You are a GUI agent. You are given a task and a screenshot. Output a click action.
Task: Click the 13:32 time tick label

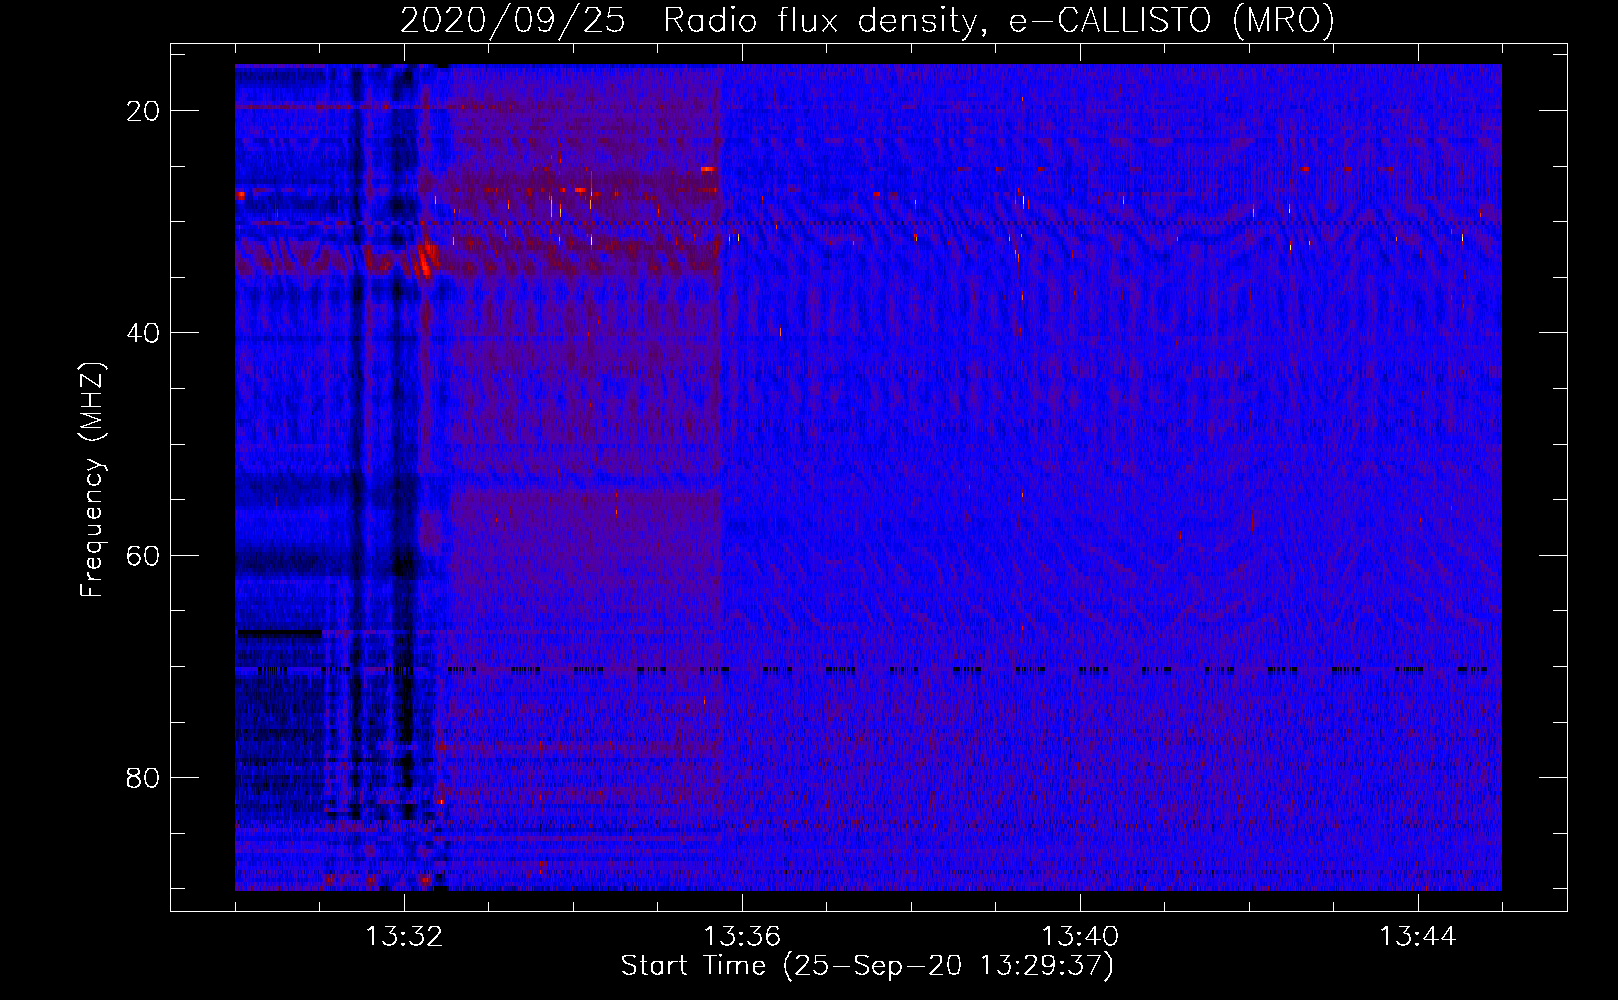click(404, 937)
